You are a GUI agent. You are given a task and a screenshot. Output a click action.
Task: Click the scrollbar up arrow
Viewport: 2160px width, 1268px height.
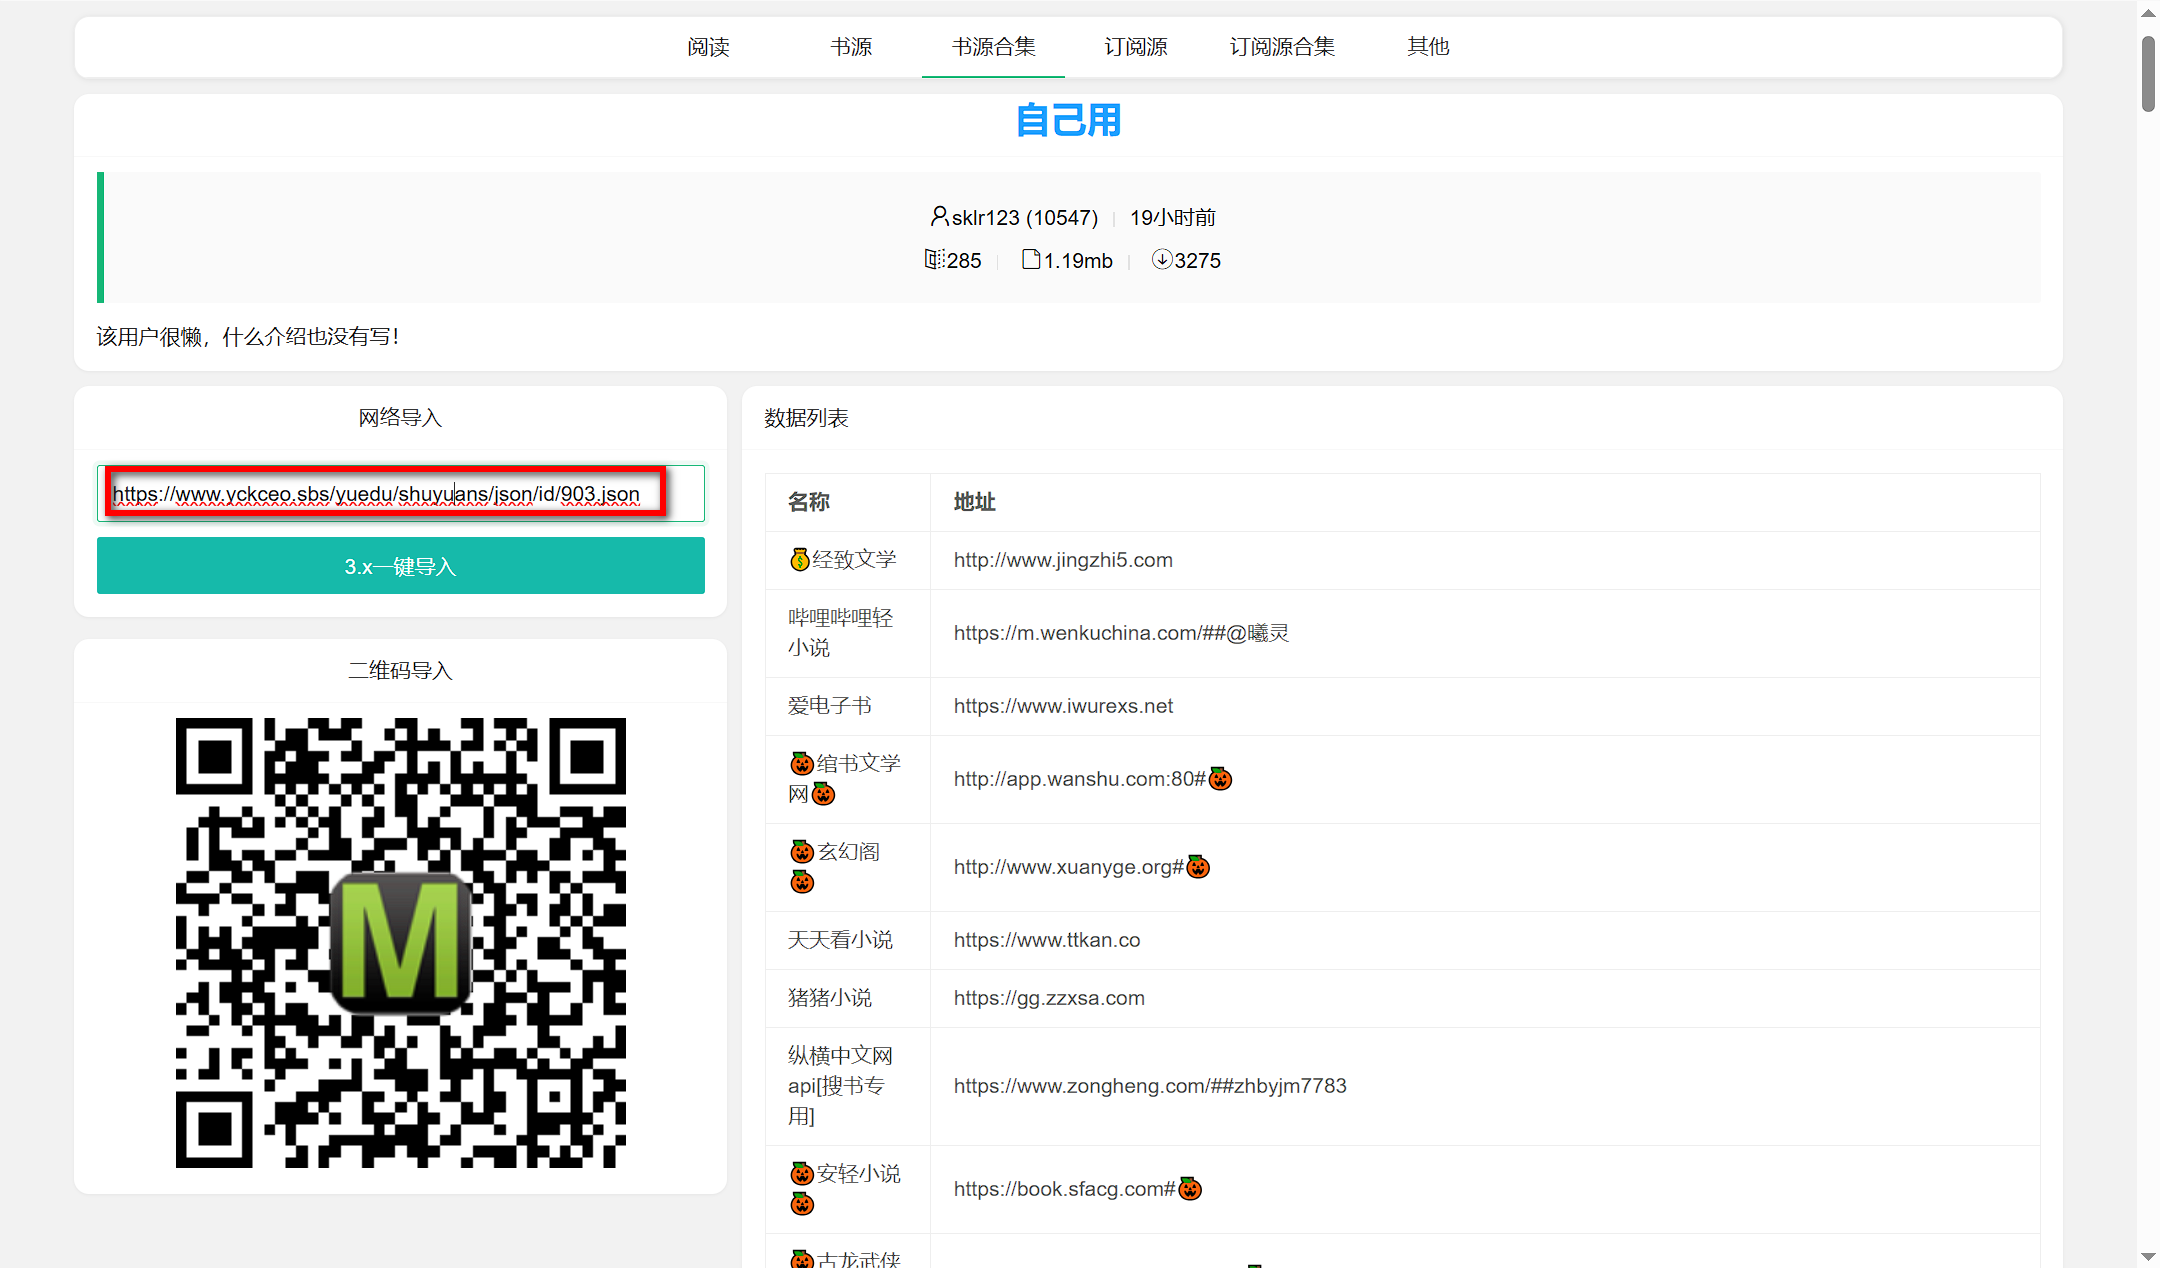point(2148,12)
